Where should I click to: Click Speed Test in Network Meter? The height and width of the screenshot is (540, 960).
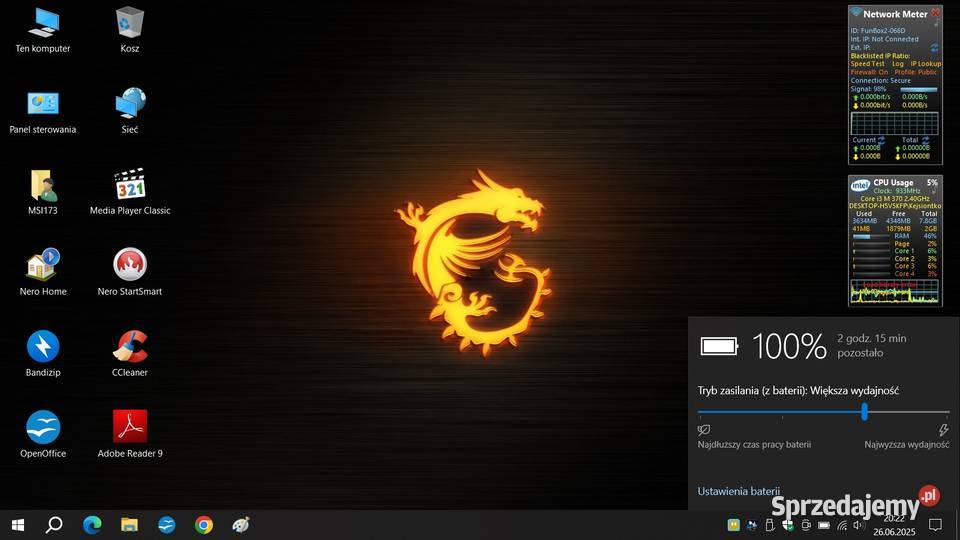coord(868,64)
